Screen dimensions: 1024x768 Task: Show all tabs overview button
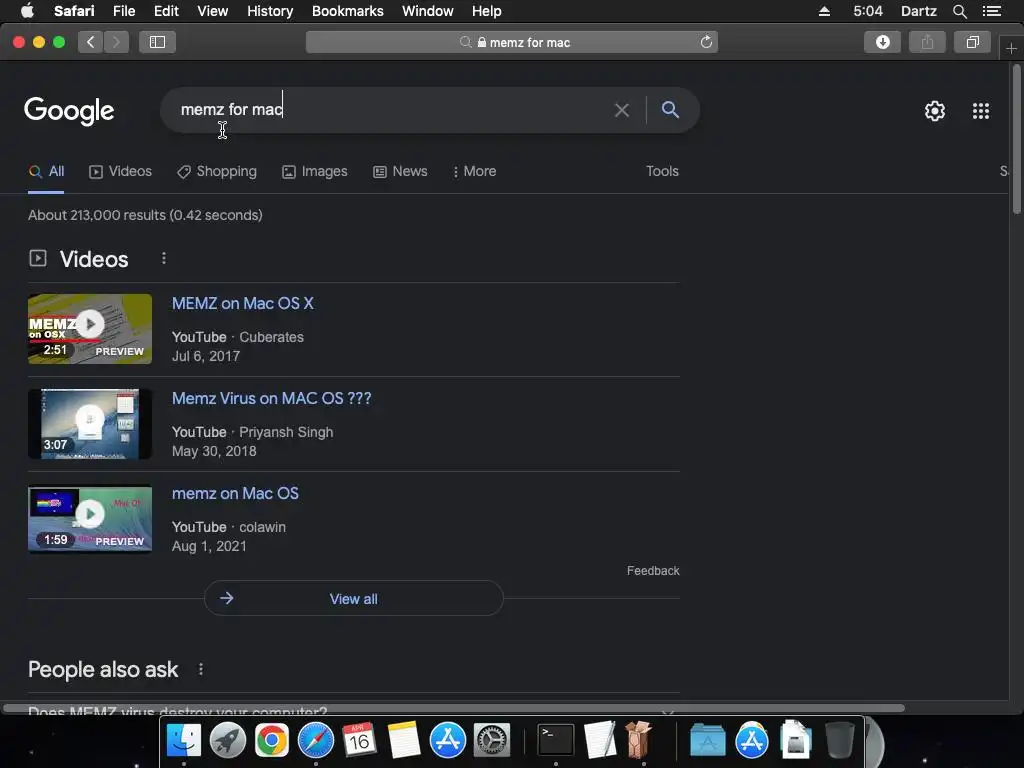click(972, 42)
